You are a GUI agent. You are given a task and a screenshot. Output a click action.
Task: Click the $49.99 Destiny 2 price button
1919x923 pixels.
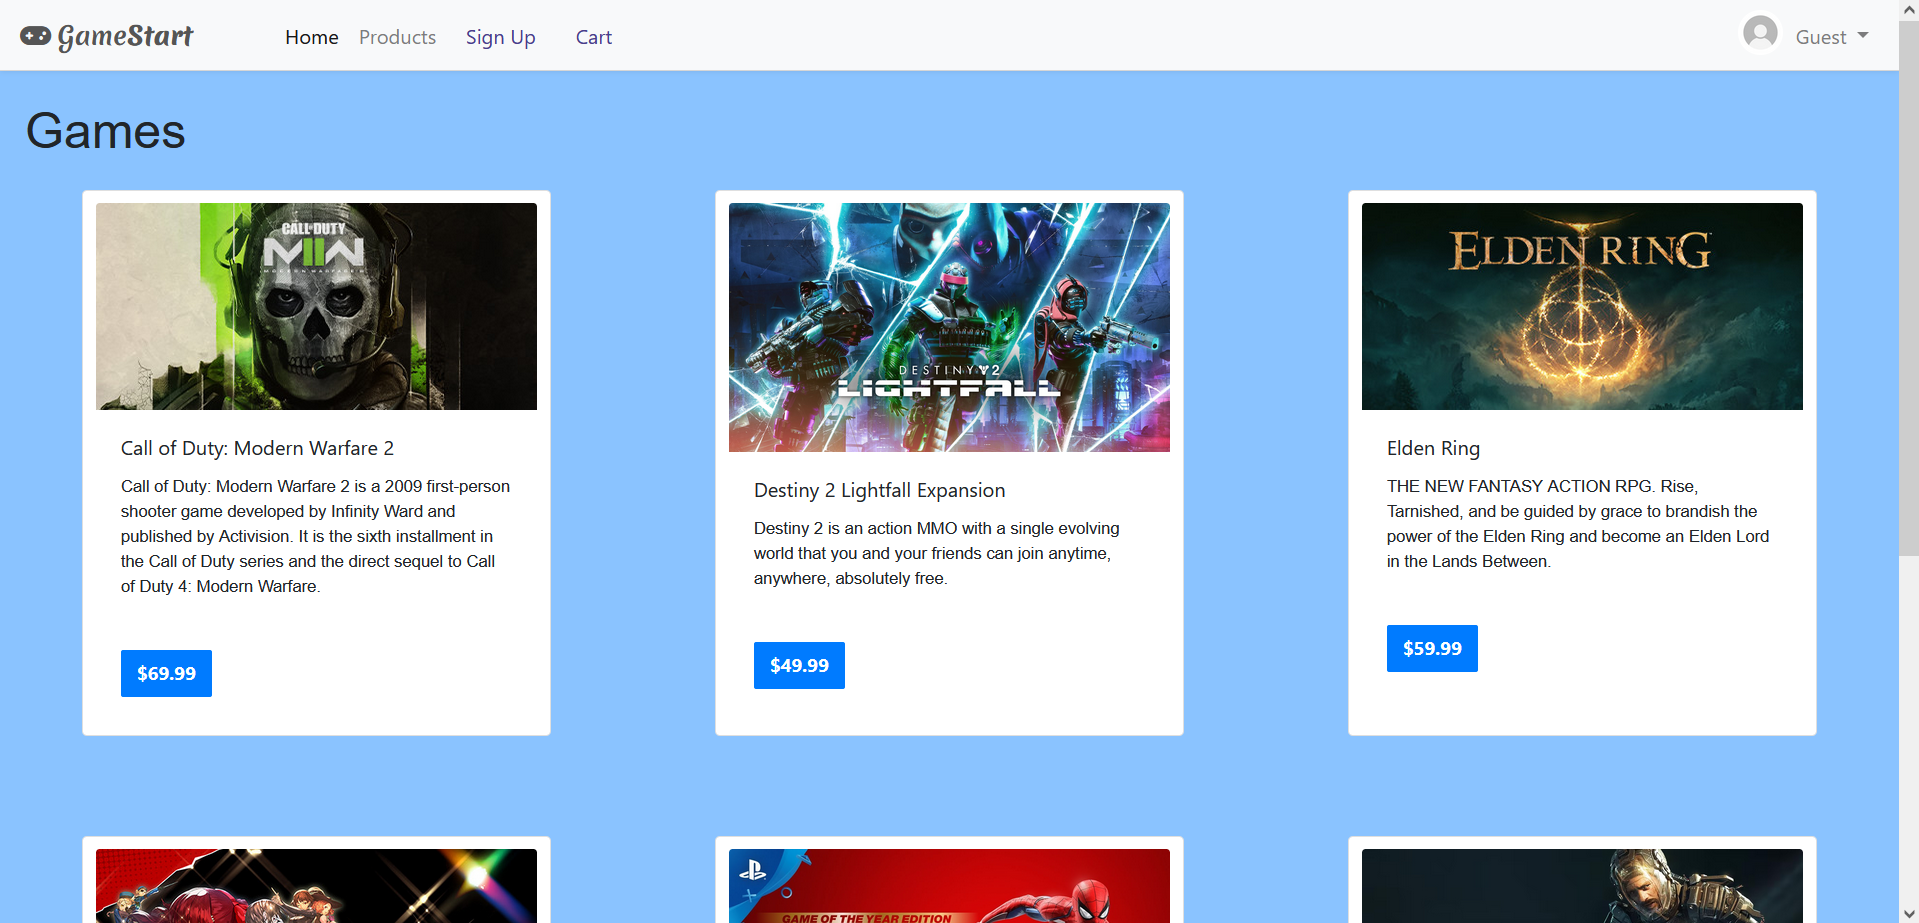point(798,665)
